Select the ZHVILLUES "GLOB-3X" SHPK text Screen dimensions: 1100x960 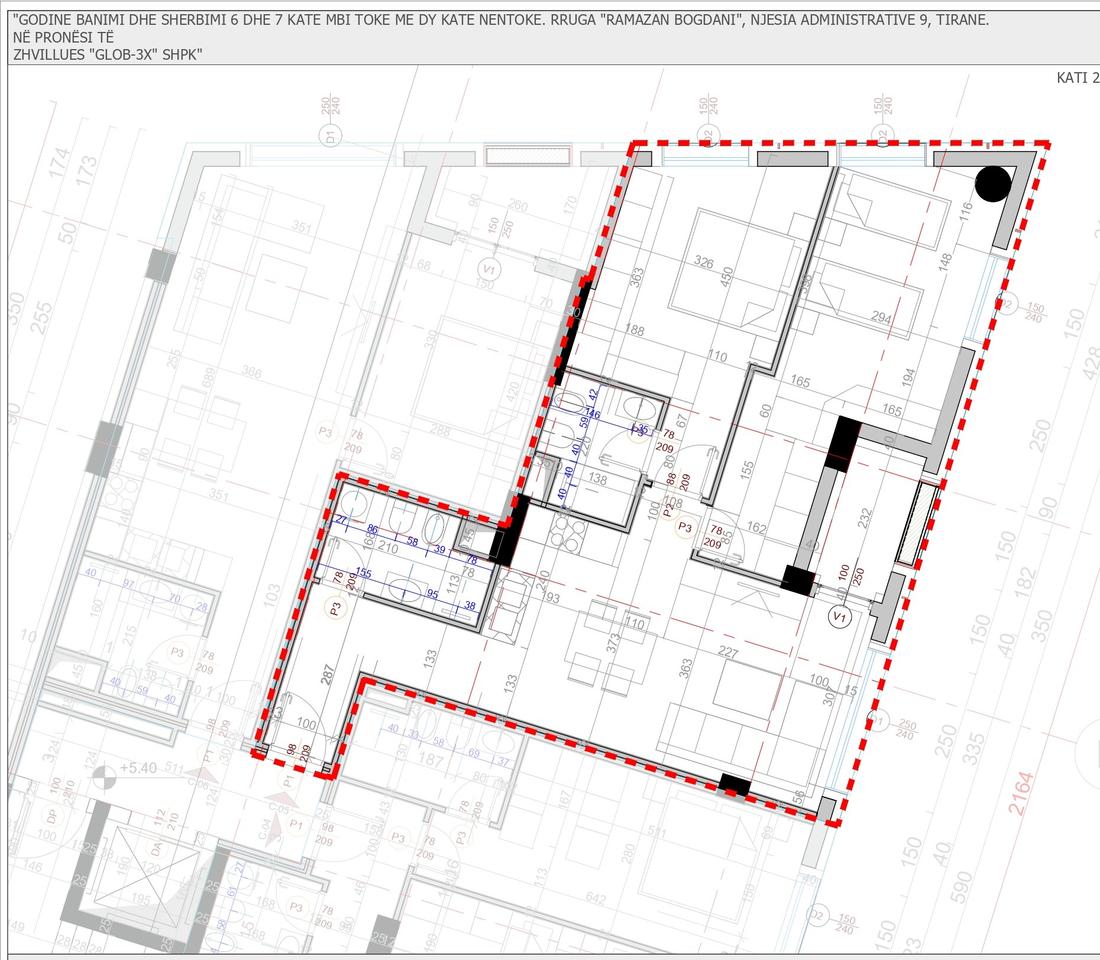108,54
